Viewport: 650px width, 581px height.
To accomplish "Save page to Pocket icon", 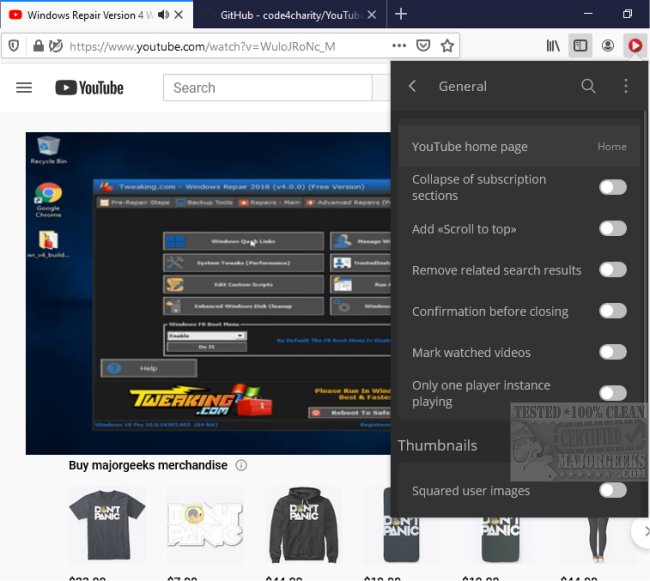I will coord(422,46).
